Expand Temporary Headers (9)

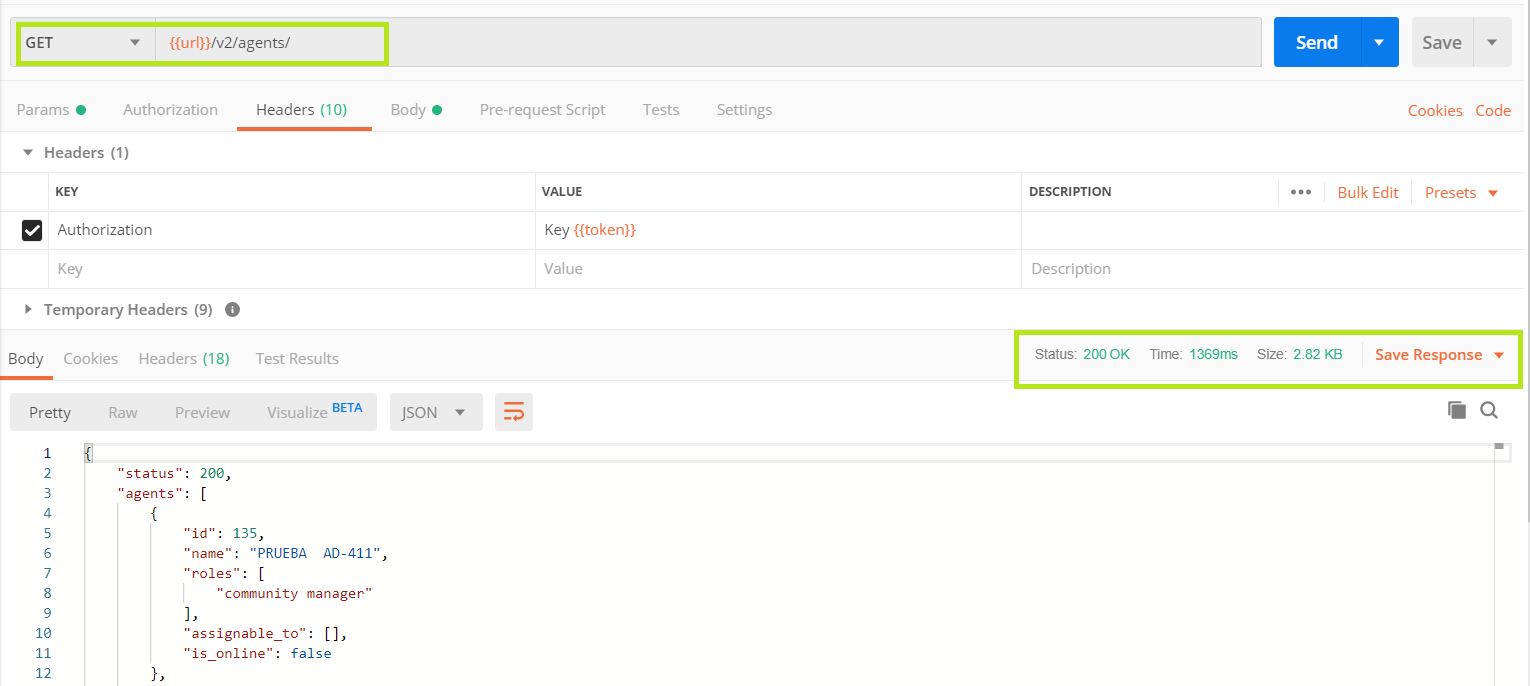pyautogui.click(x=29, y=310)
